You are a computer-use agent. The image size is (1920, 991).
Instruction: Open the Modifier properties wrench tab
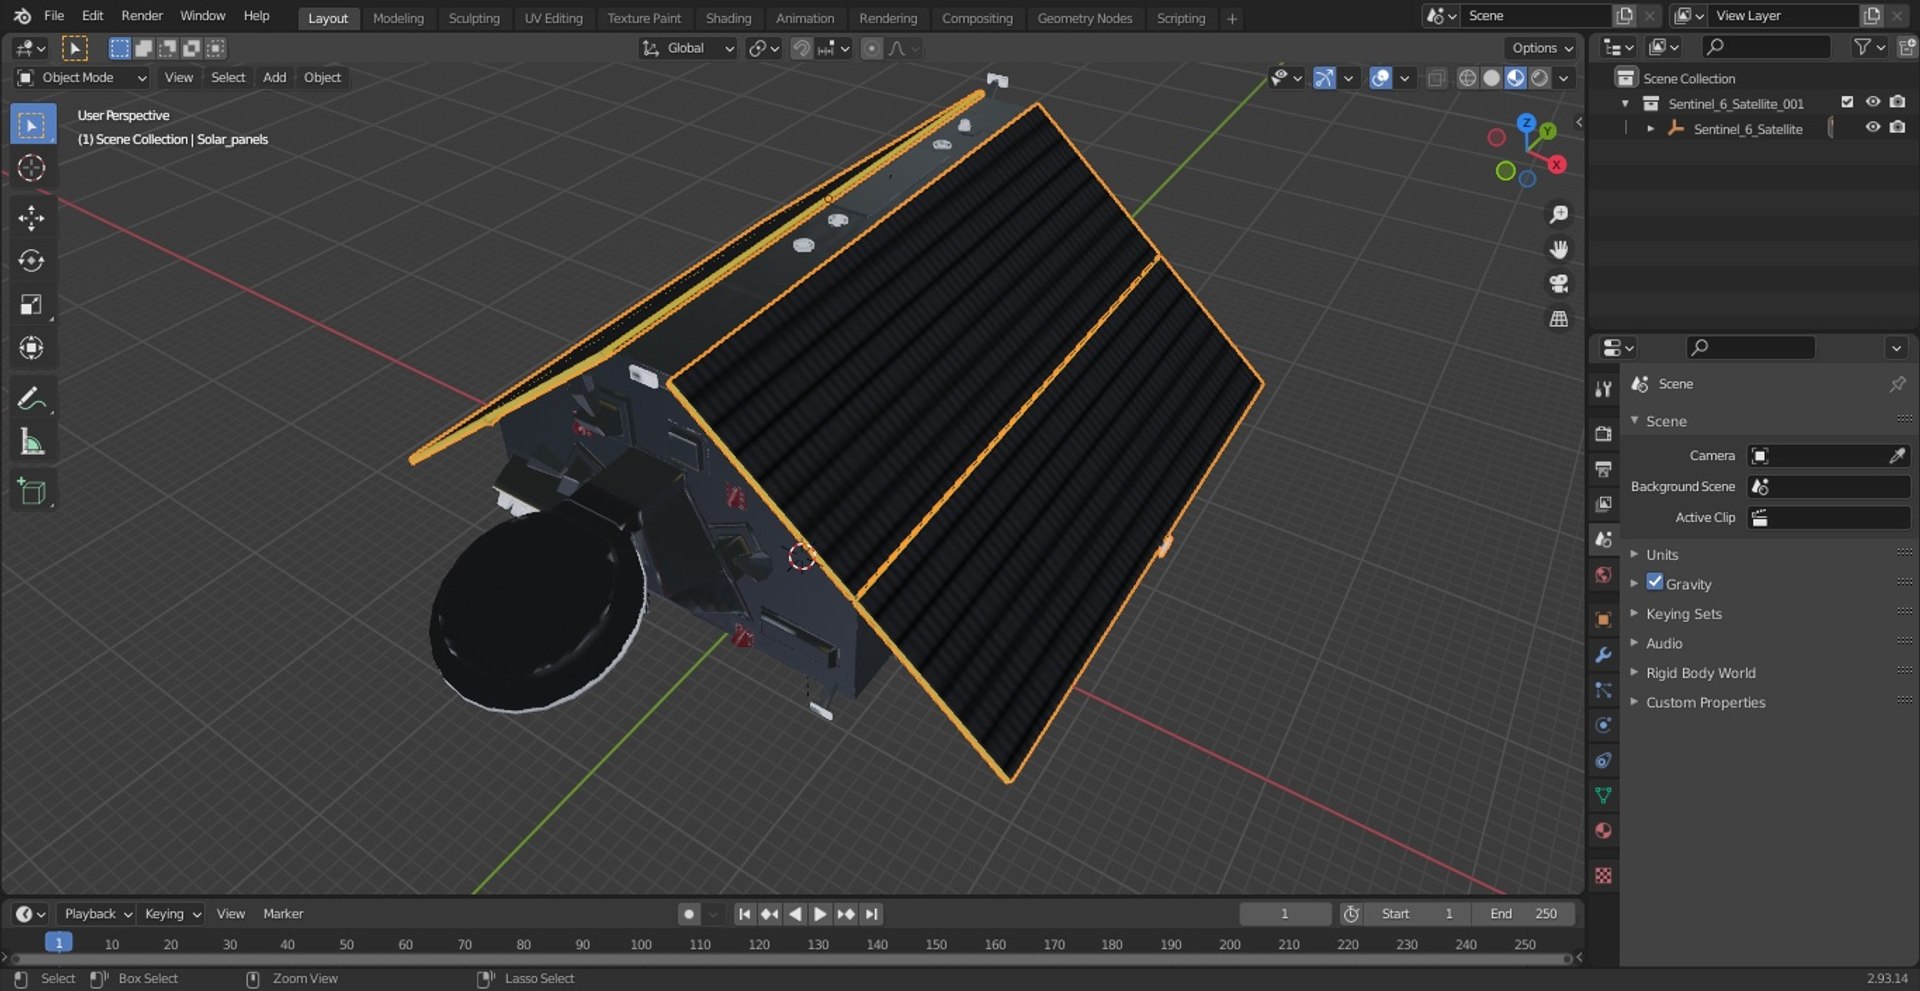pyautogui.click(x=1603, y=655)
